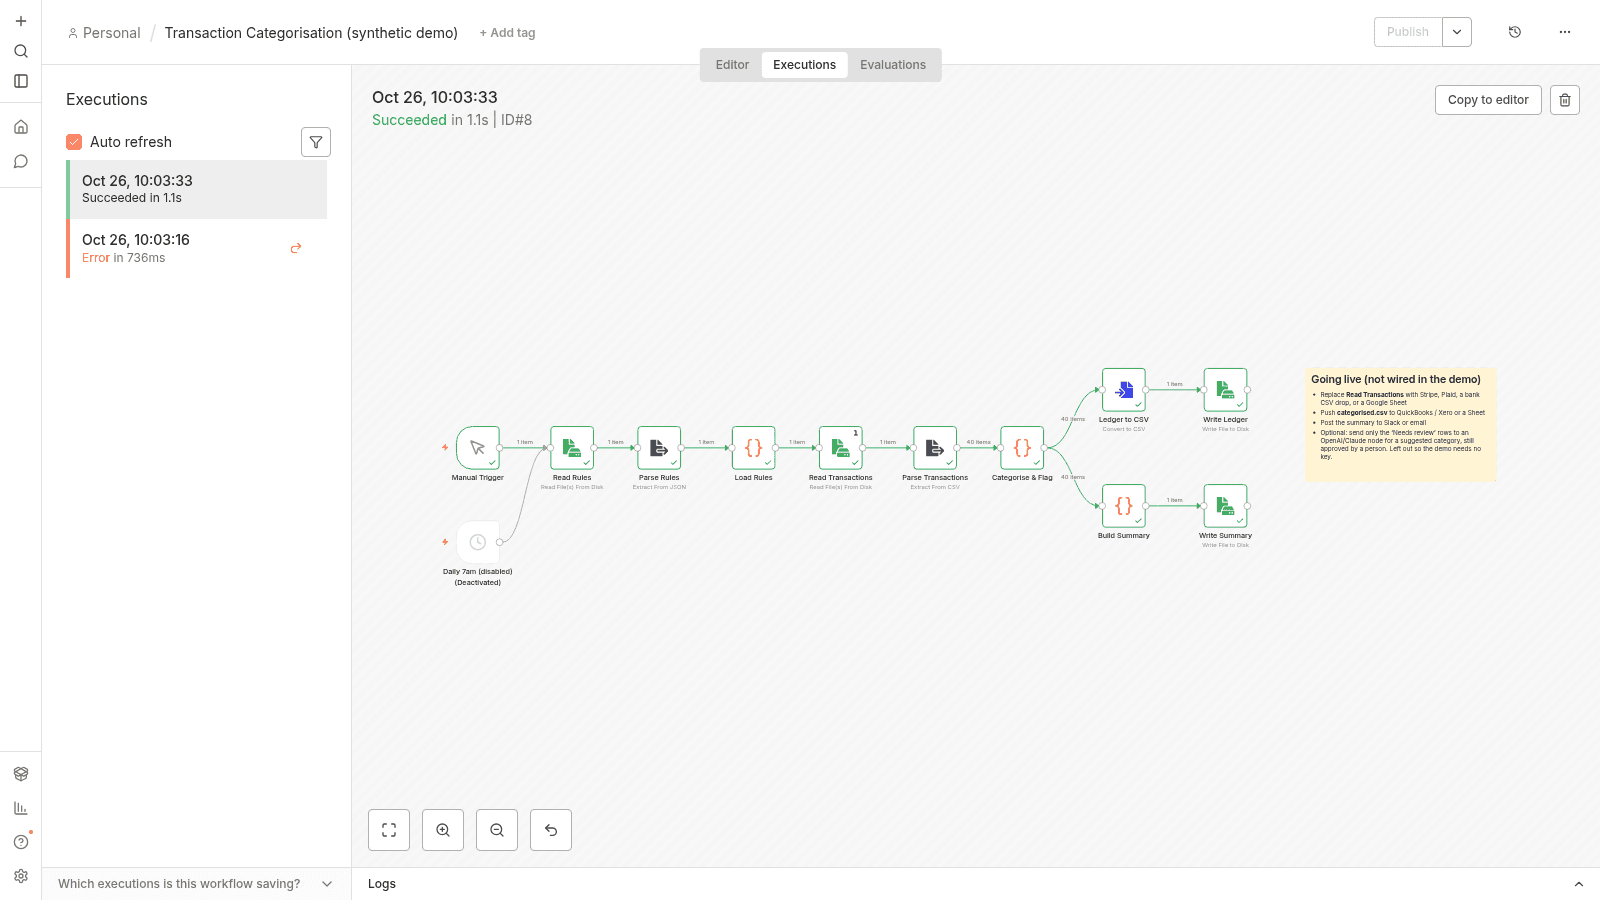Image resolution: width=1600 pixels, height=900 pixels.
Task: Fit the workflow canvas to view
Action: click(x=389, y=830)
